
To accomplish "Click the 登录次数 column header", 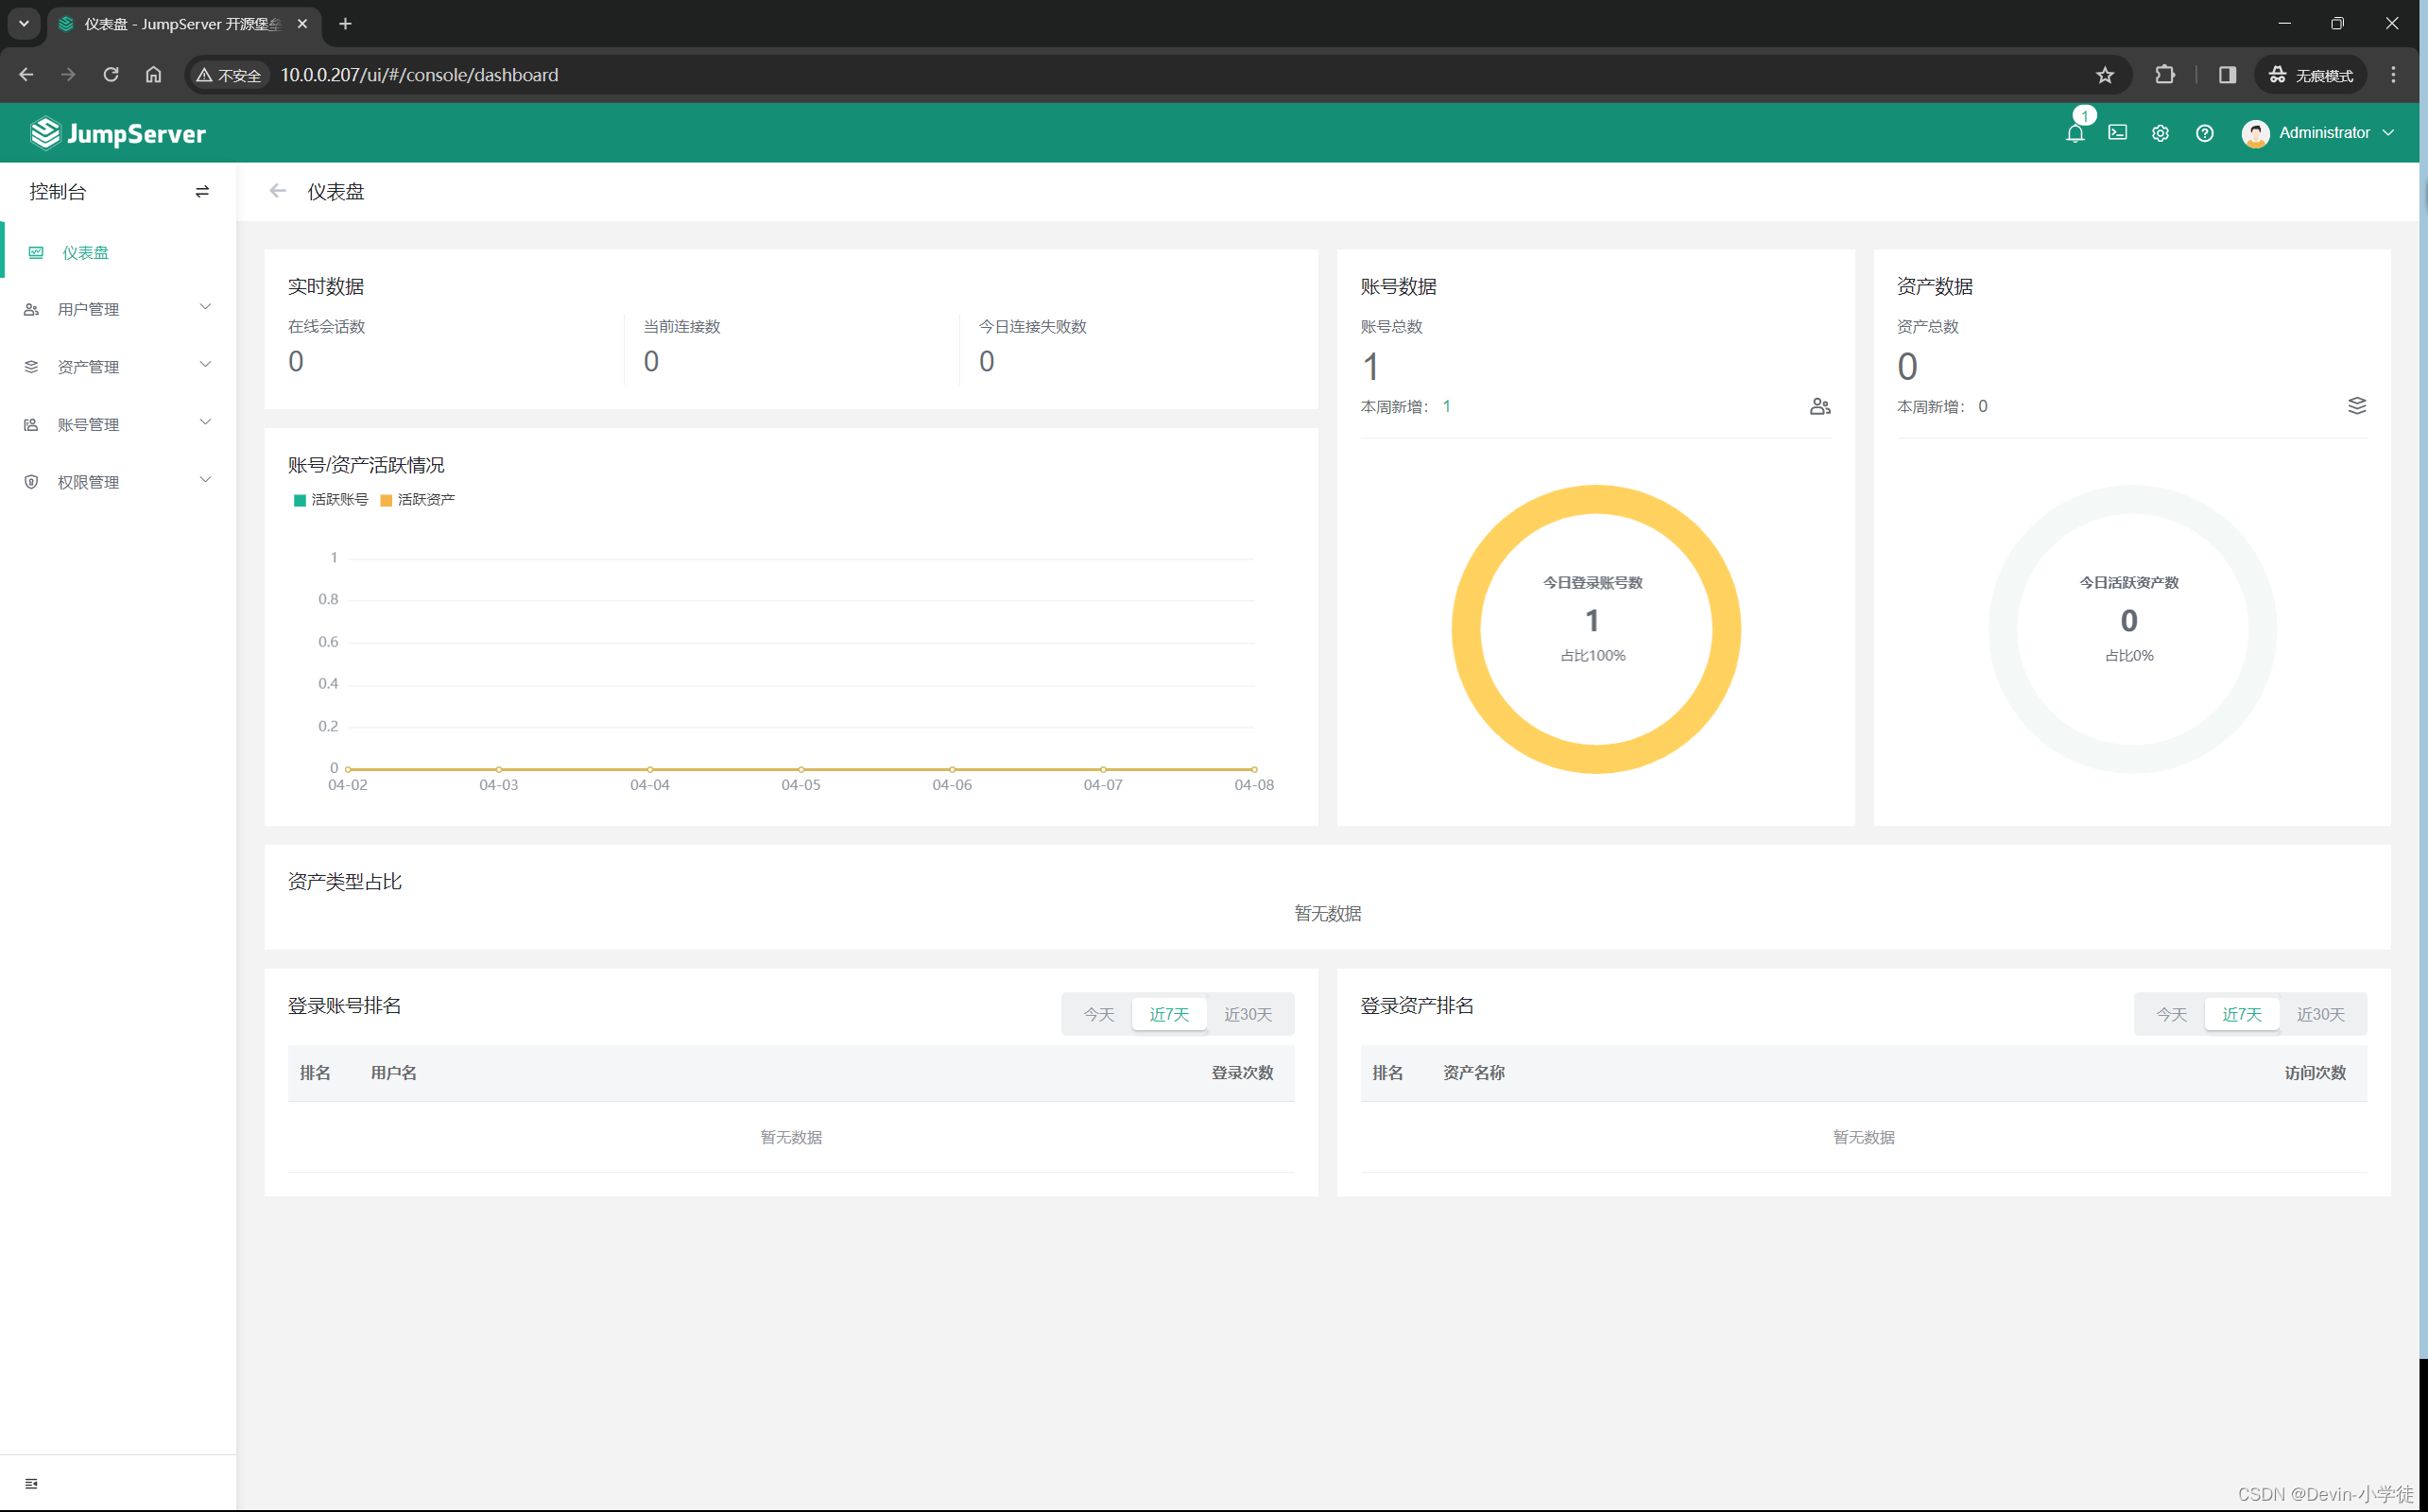I will [x=1242, y=1073].
